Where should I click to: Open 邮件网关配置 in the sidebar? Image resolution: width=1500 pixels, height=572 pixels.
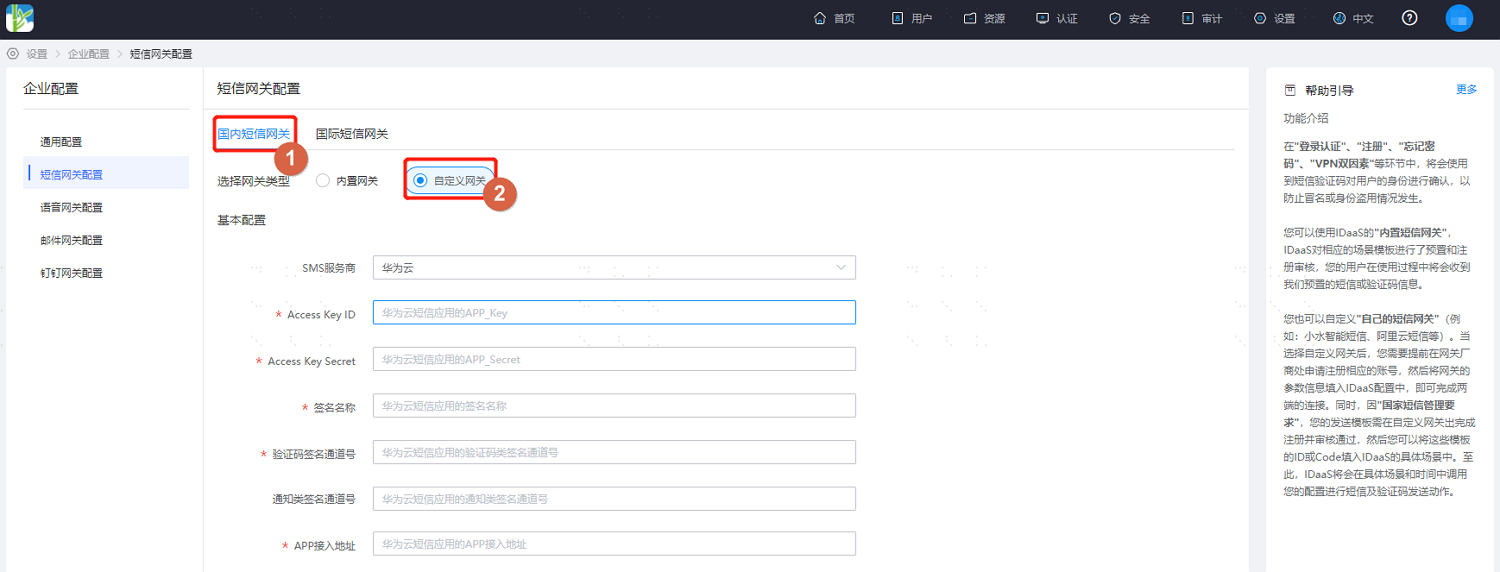[71, 240]
